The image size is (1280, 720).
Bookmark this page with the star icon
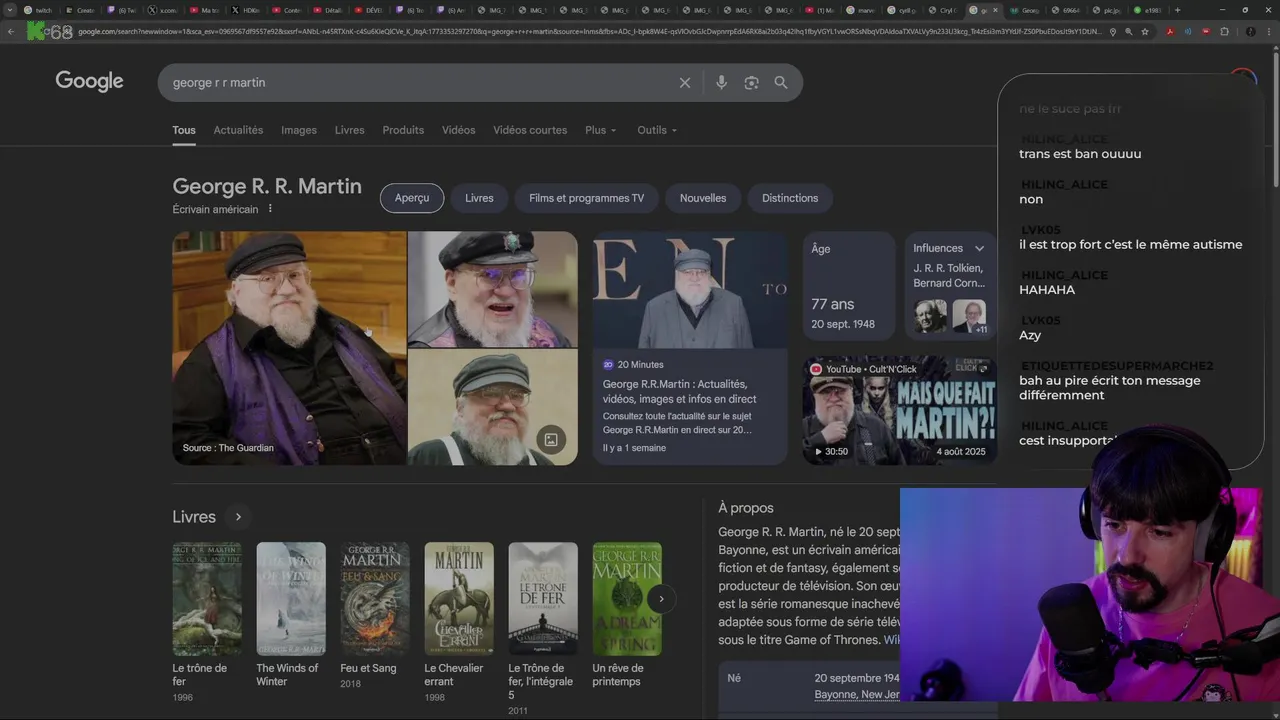point(1145,31)
